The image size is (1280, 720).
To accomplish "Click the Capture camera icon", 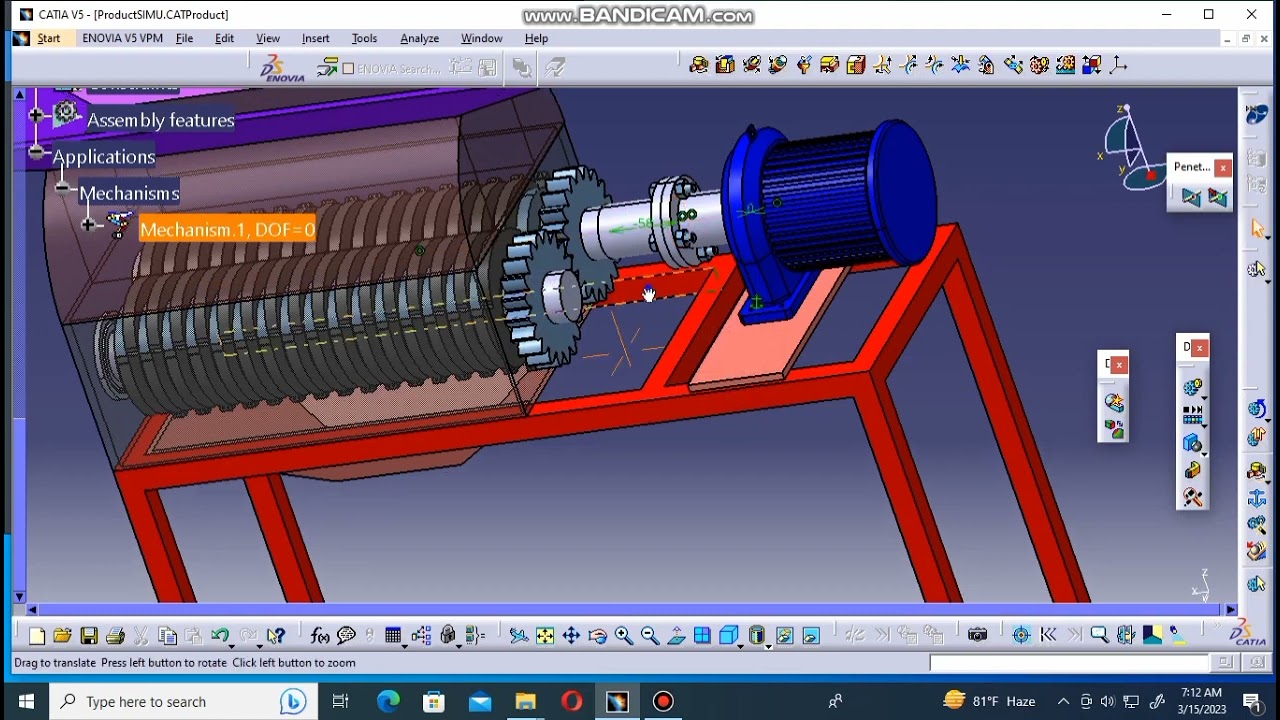I will point(977,635).
